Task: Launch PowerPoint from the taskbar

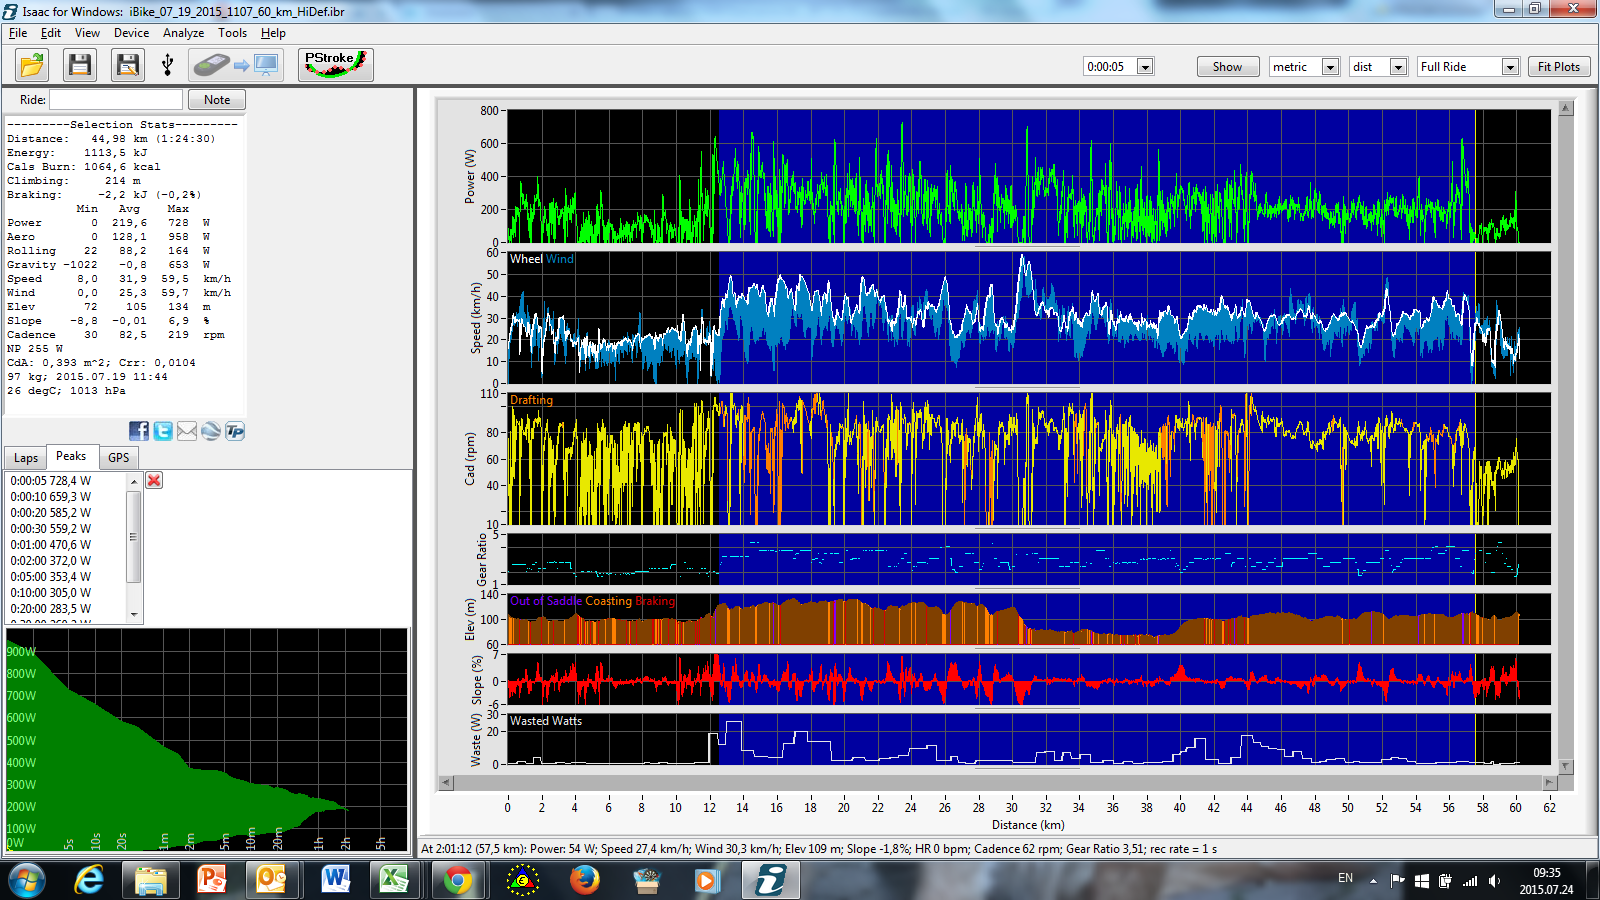Action: [x=212, y=880]
